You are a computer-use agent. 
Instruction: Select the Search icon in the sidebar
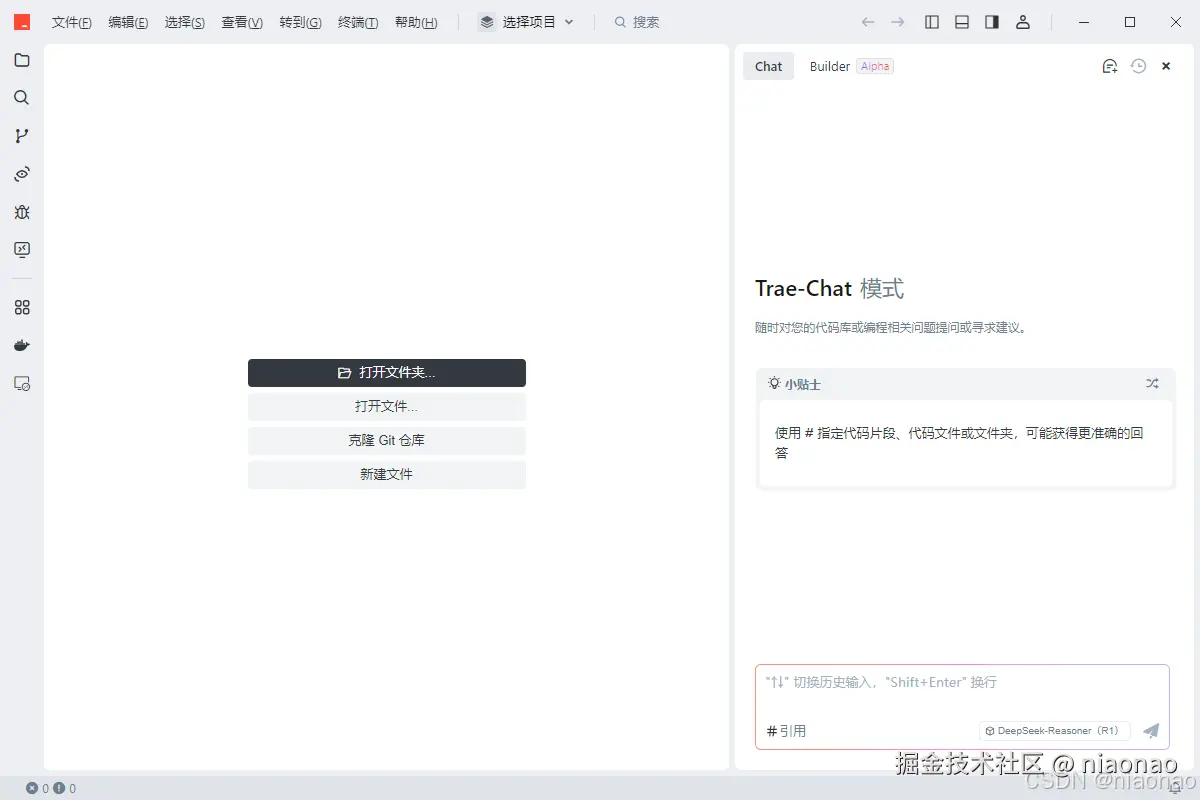pyautogui.click(x=22, y=97)
